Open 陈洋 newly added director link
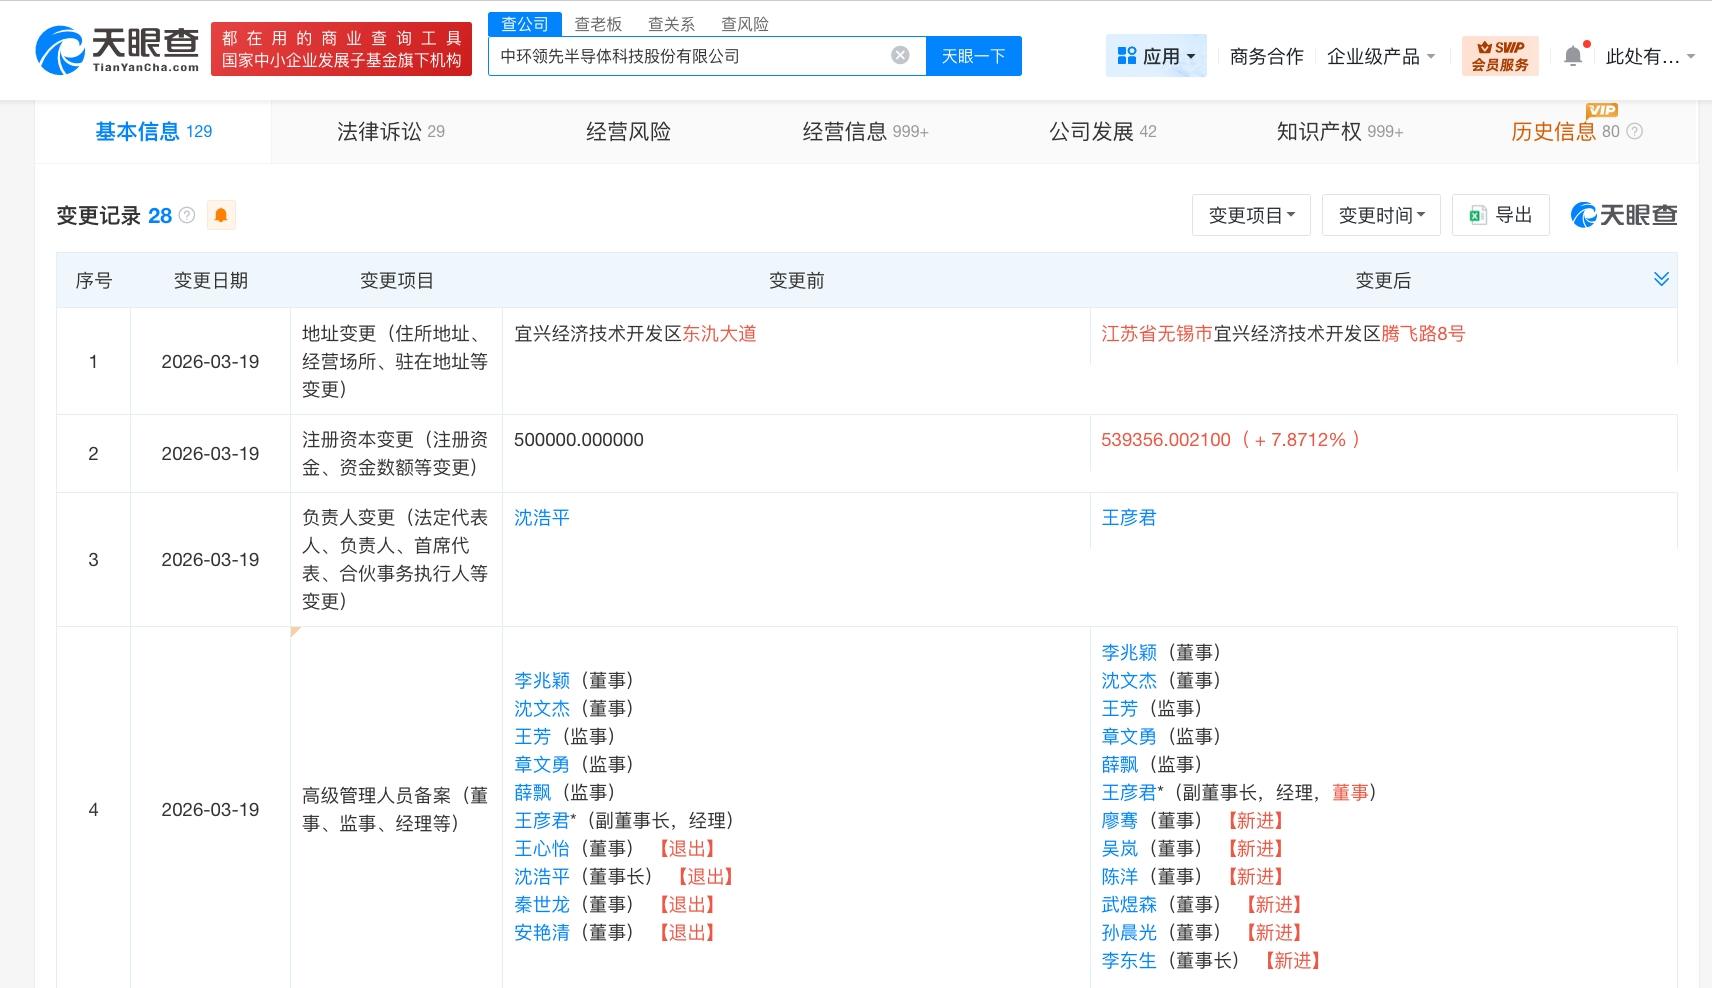This screenshot has width=1712, height=988. [1120, 876]
